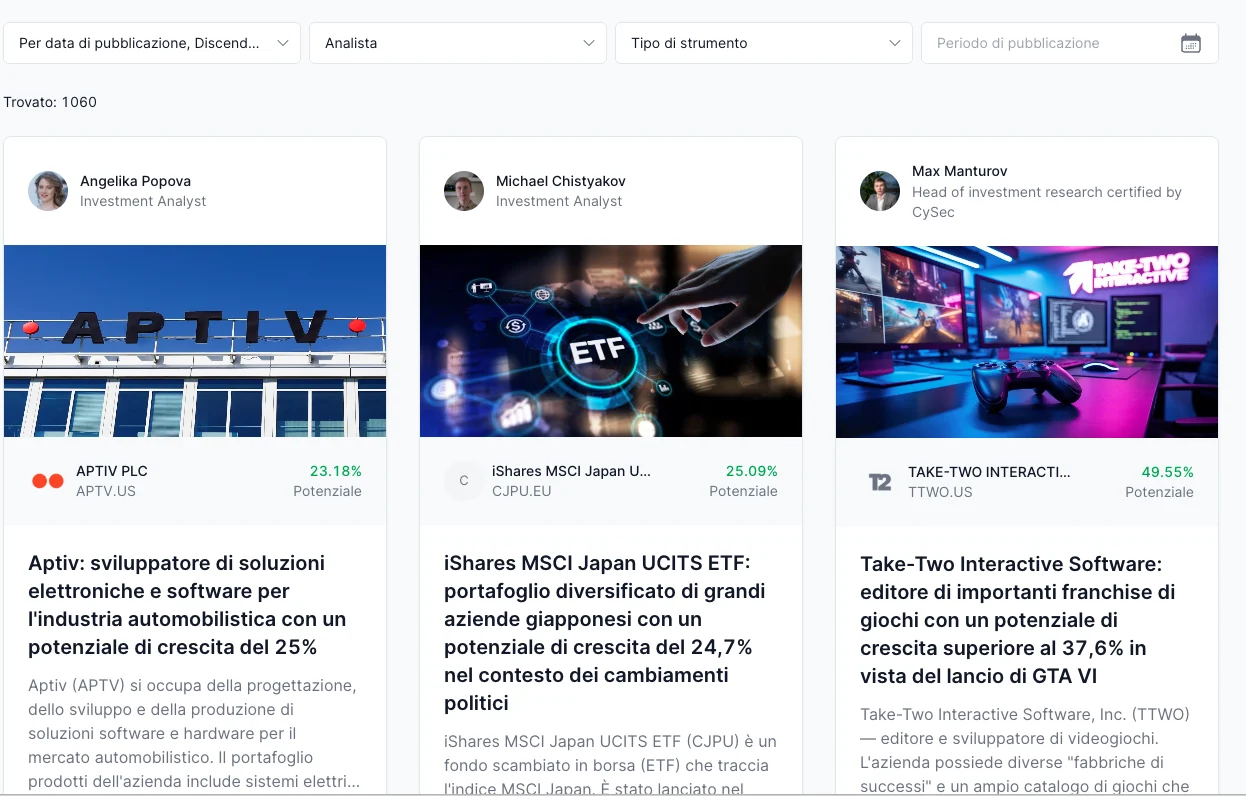Focus the 'Periodo di pubblicazione' date field
Viewport: 1246px width, 796px height.
click(x=1070, y=43)
